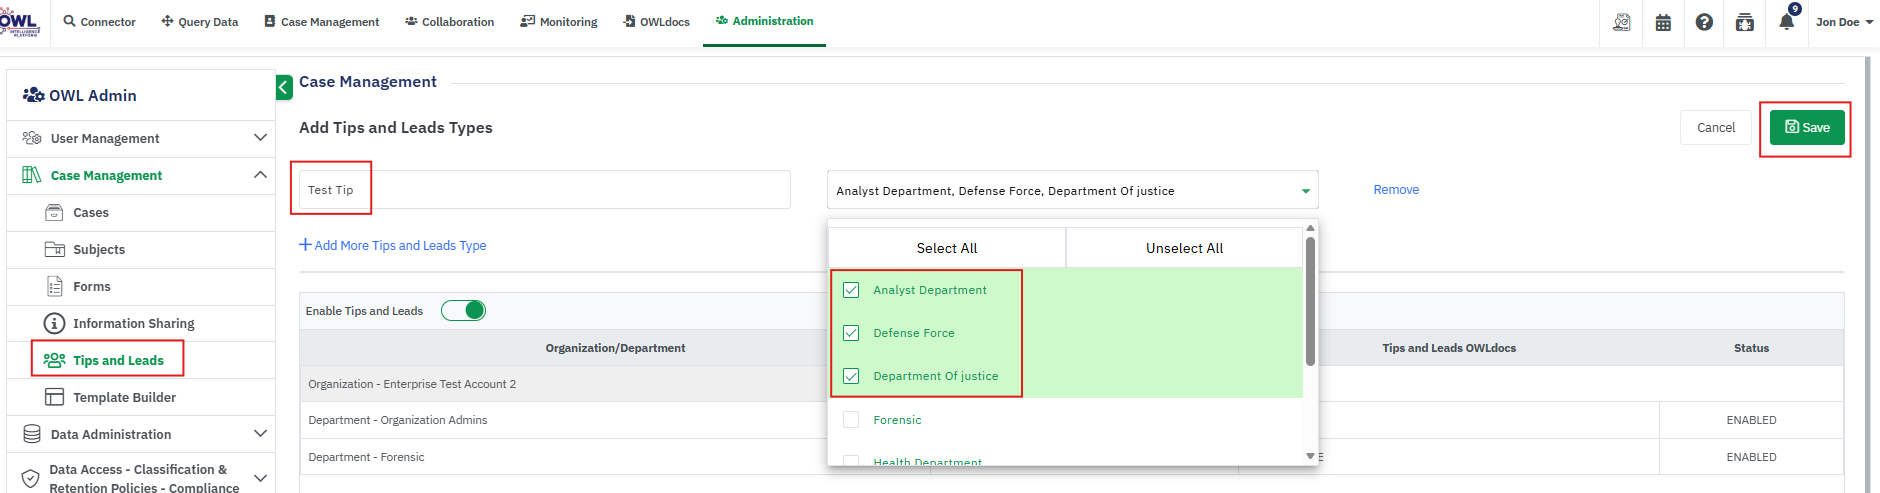Open the Jon Doe user dropdown
The image size is (1880, 493).
pos(1844,22)
